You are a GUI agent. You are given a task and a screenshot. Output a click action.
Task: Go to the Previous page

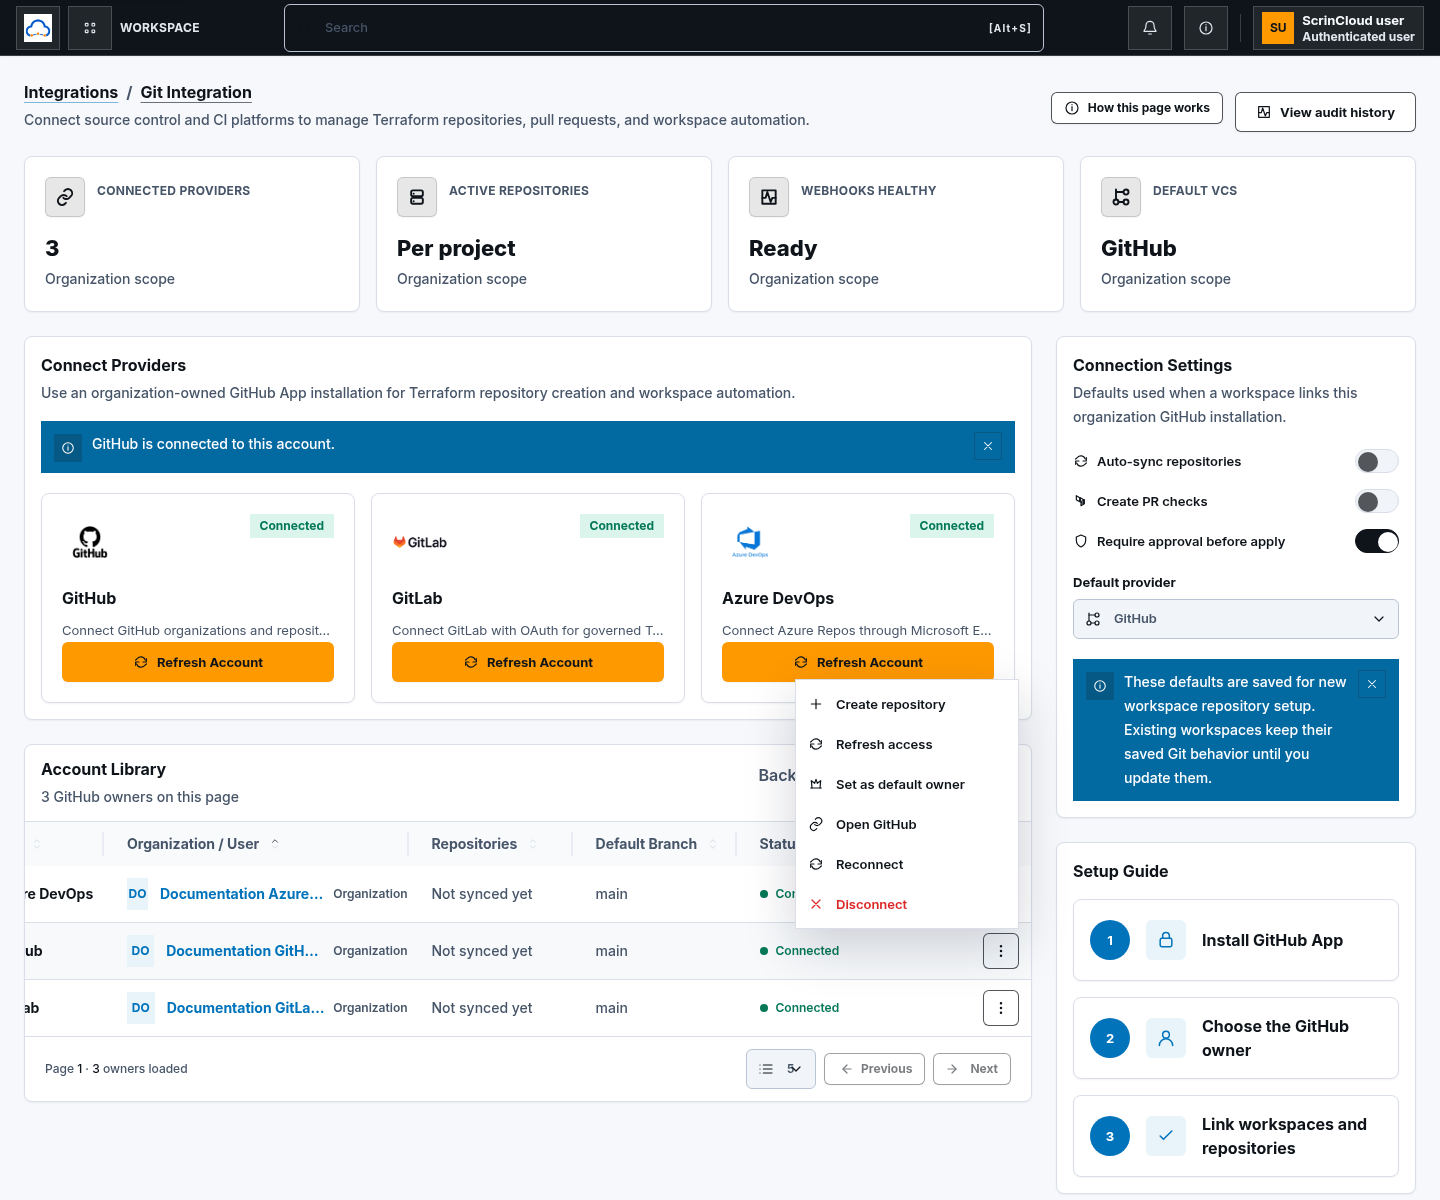pos(874,1069)
